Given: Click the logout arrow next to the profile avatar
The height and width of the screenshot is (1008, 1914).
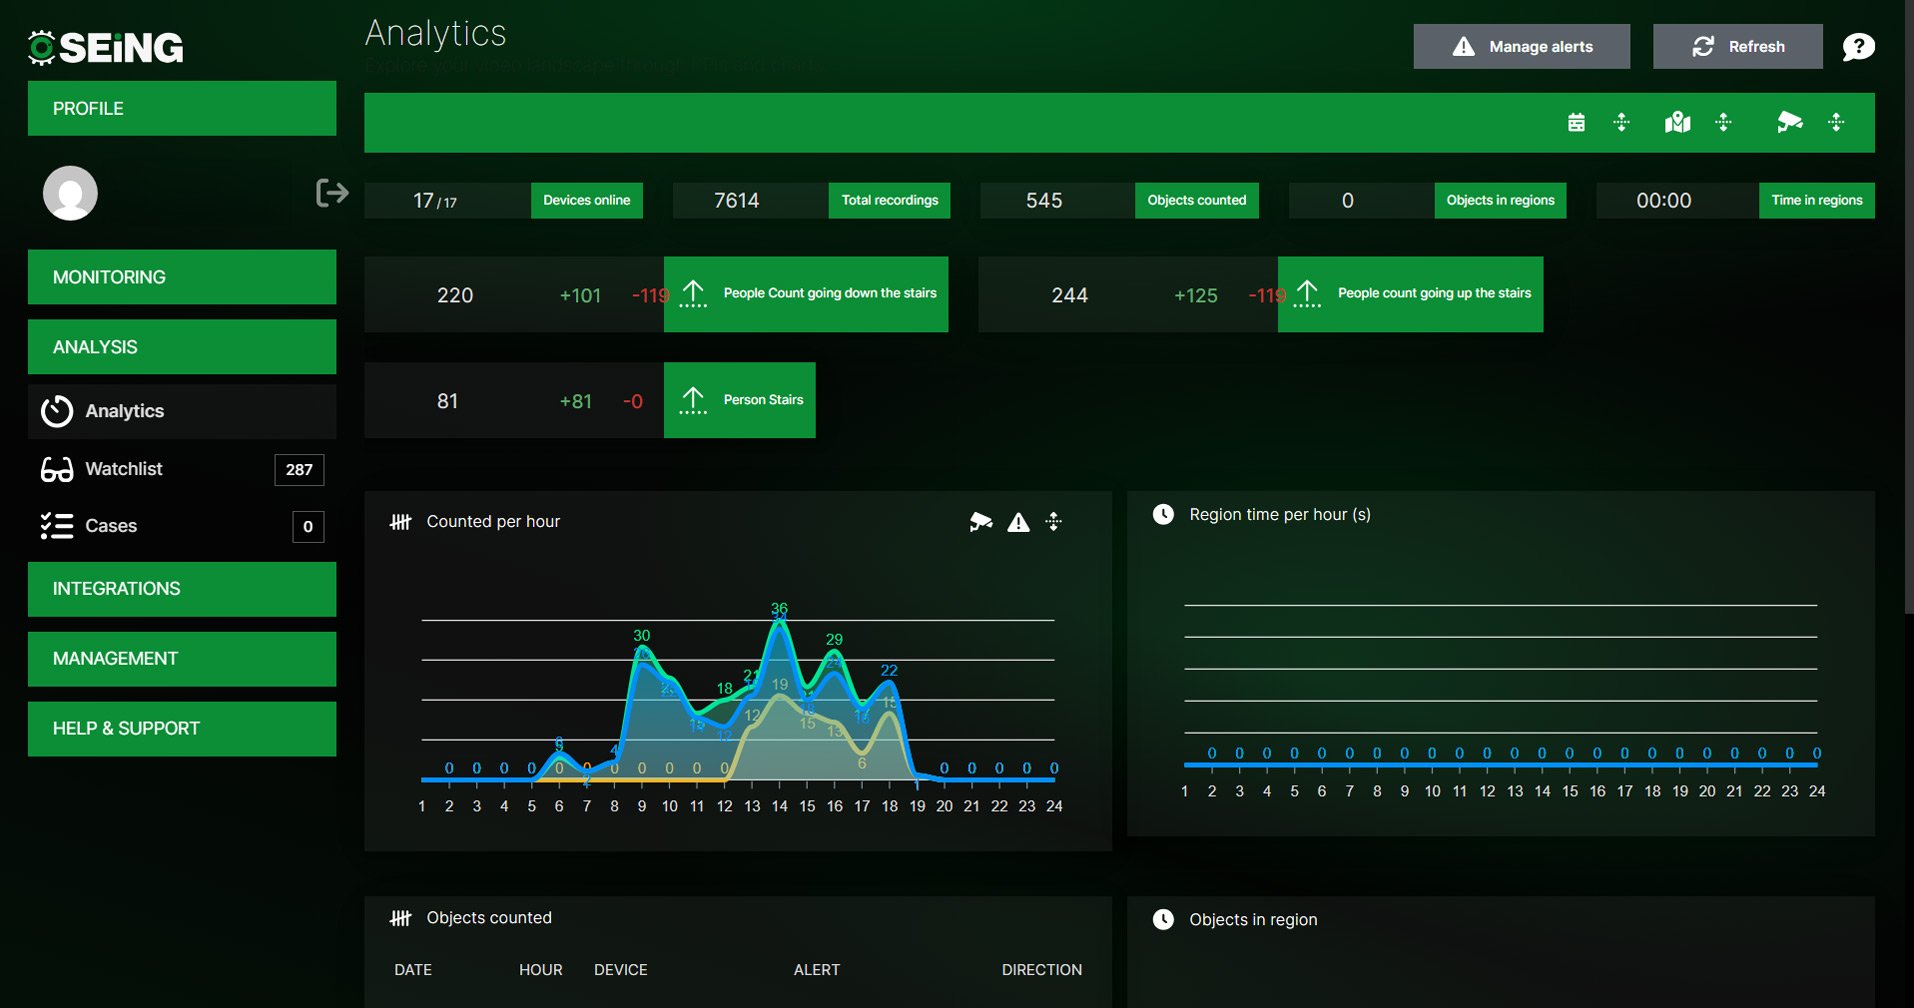Looking at the screenshot, I should [332, 193].
